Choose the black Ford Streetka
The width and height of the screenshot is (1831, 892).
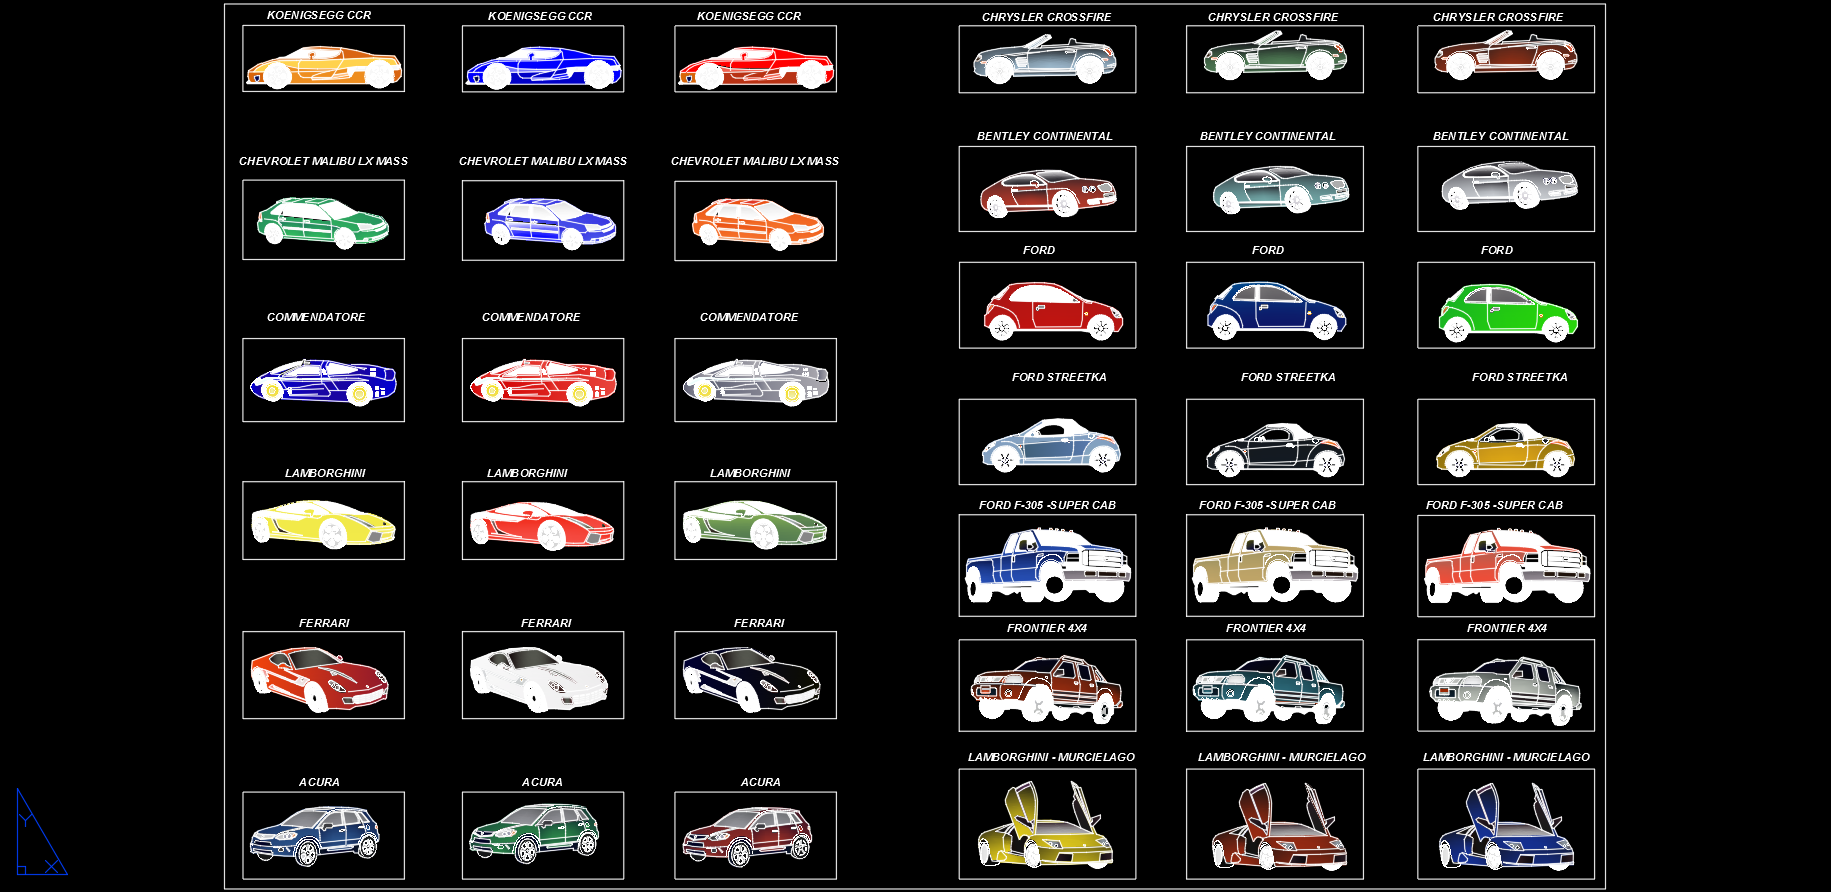(x=1276, y=450)
